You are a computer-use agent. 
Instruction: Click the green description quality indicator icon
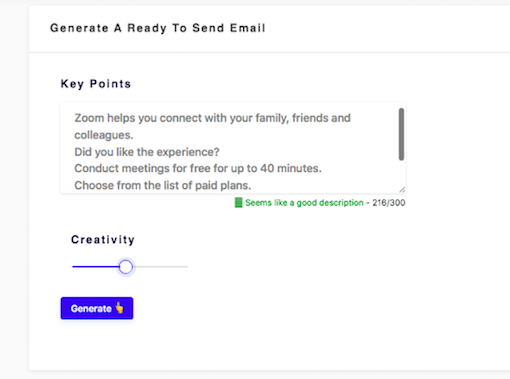(x=238, y=202)
